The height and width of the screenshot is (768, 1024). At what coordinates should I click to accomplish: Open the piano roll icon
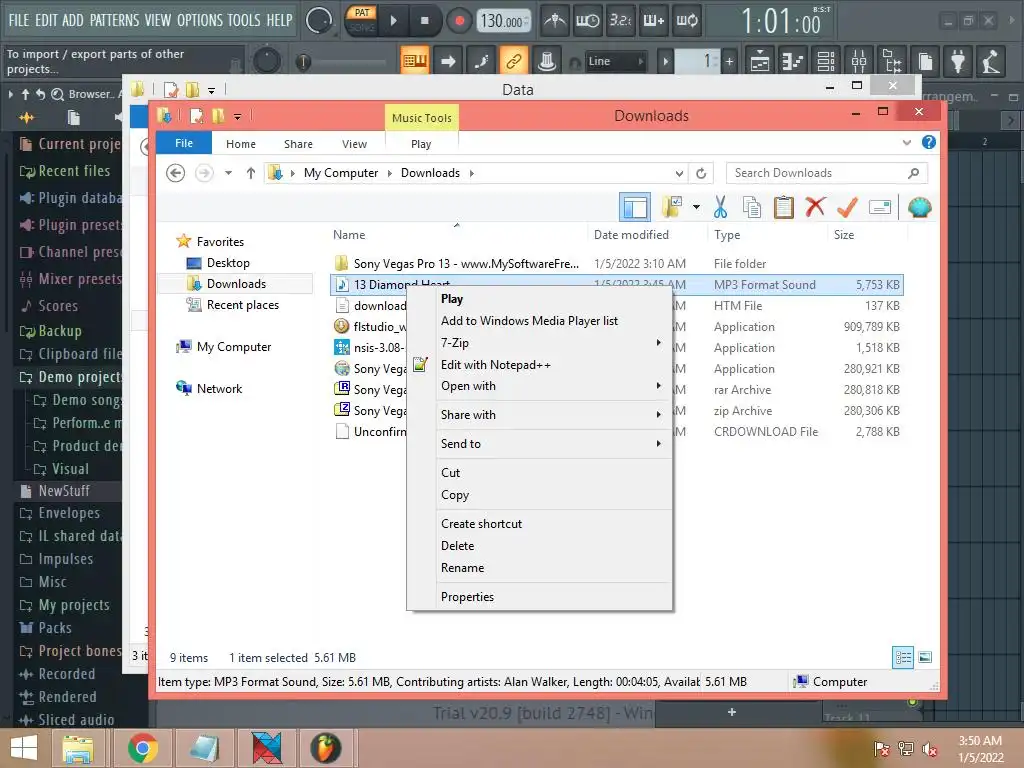point(793,61)
